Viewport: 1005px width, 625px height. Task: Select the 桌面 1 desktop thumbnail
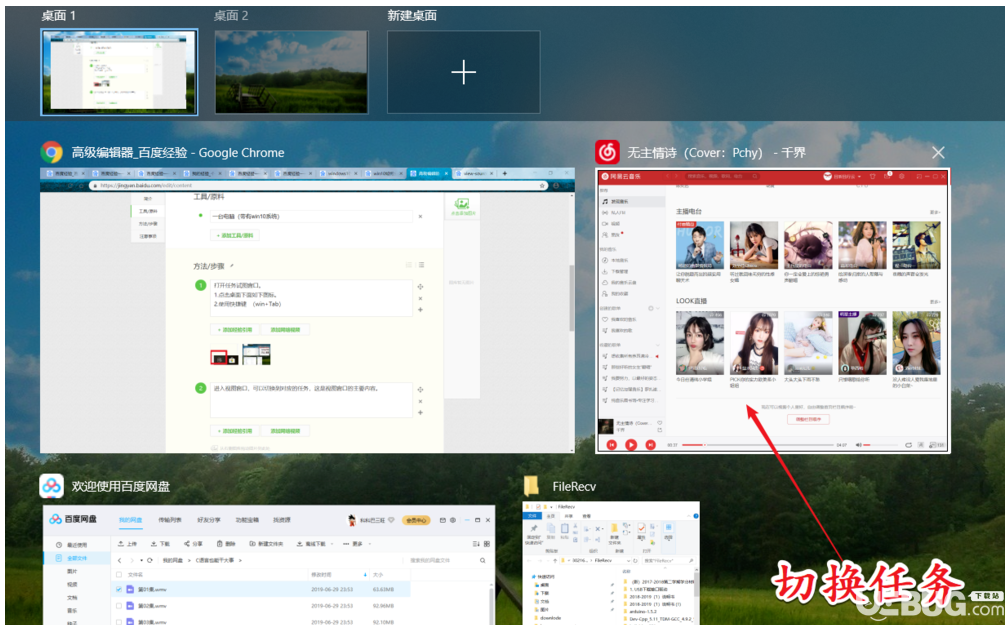coord(119,72)
